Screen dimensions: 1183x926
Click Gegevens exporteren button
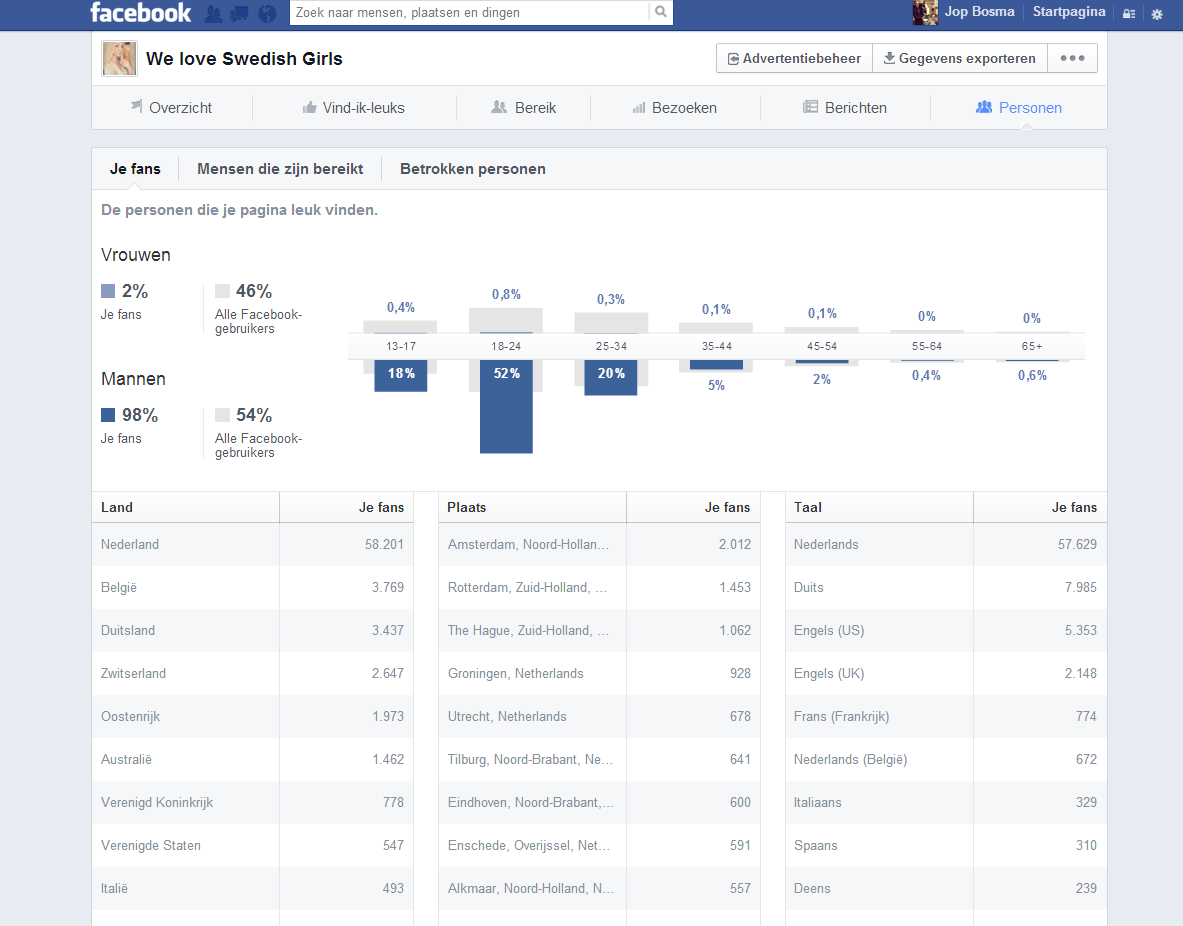point(960,58)
